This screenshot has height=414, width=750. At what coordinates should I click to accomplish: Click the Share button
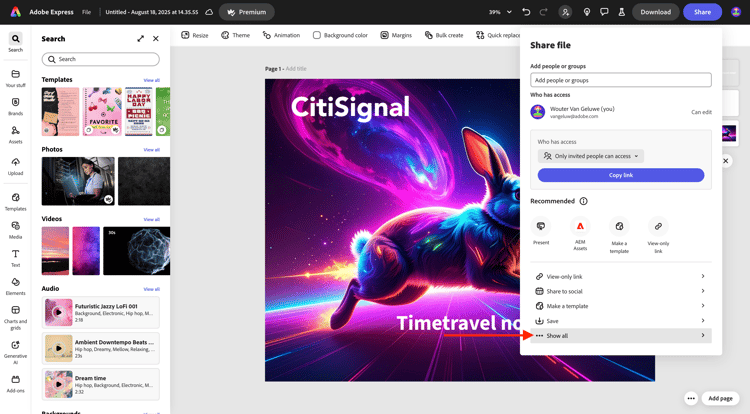click(702, 12)
